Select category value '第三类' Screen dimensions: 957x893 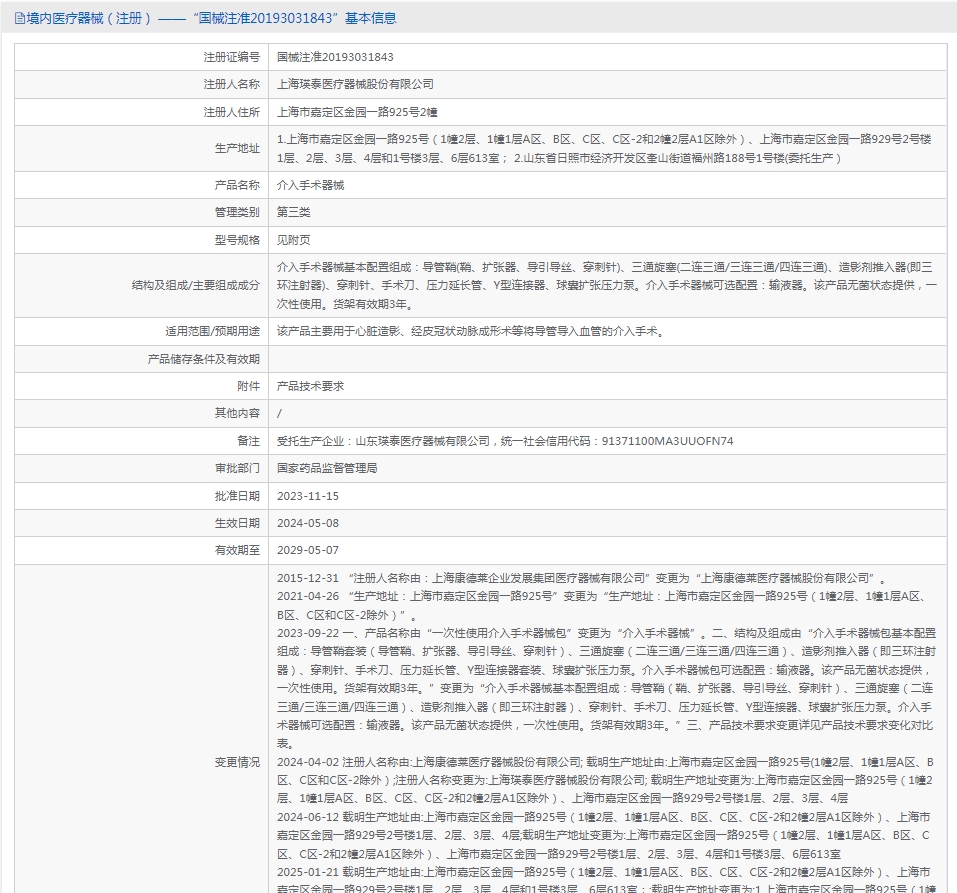click(294, 212)
